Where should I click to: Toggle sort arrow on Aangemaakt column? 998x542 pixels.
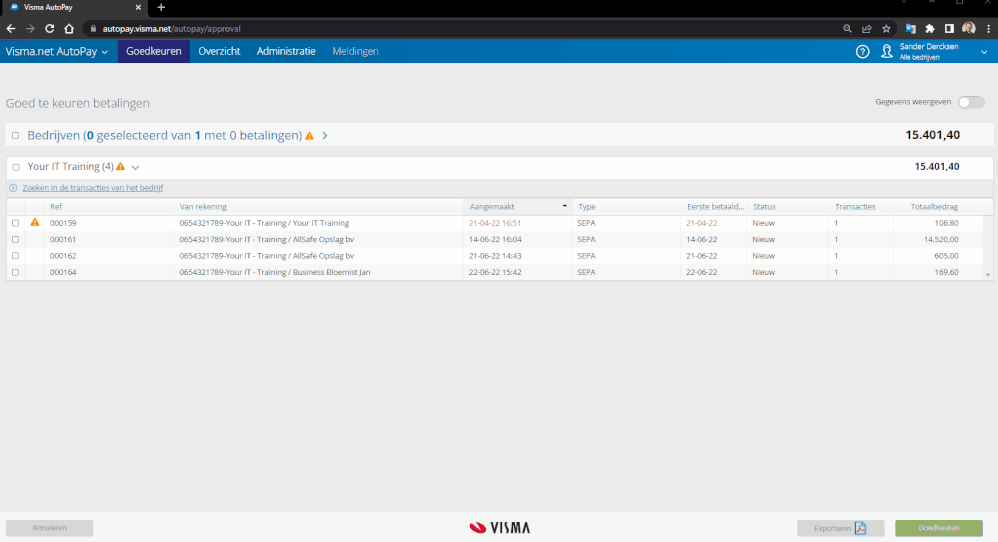click(x=565, y=206)
